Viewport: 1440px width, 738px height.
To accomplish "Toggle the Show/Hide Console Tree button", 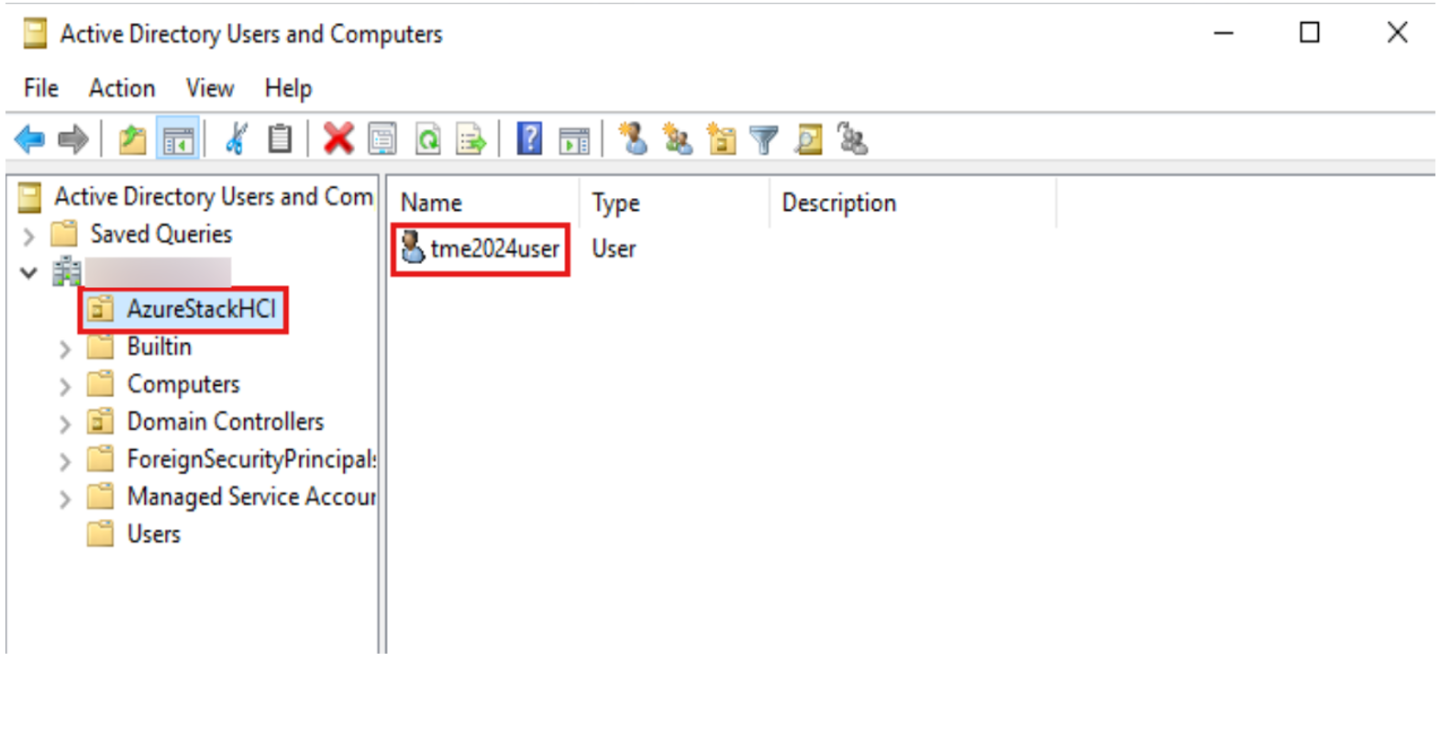I will pos(178,140).
